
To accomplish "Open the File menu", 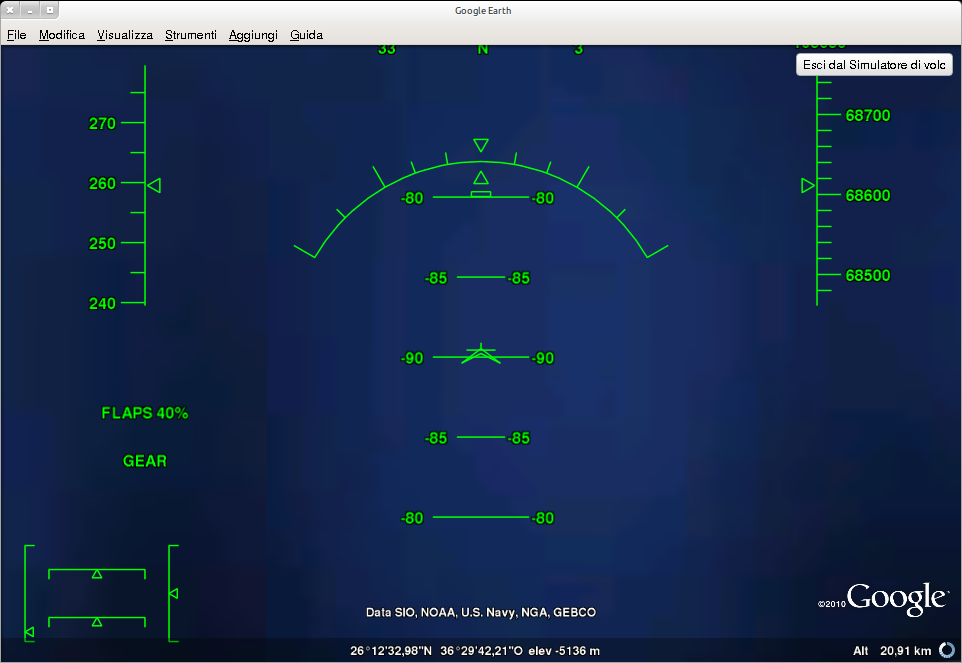I will point(17,35).
